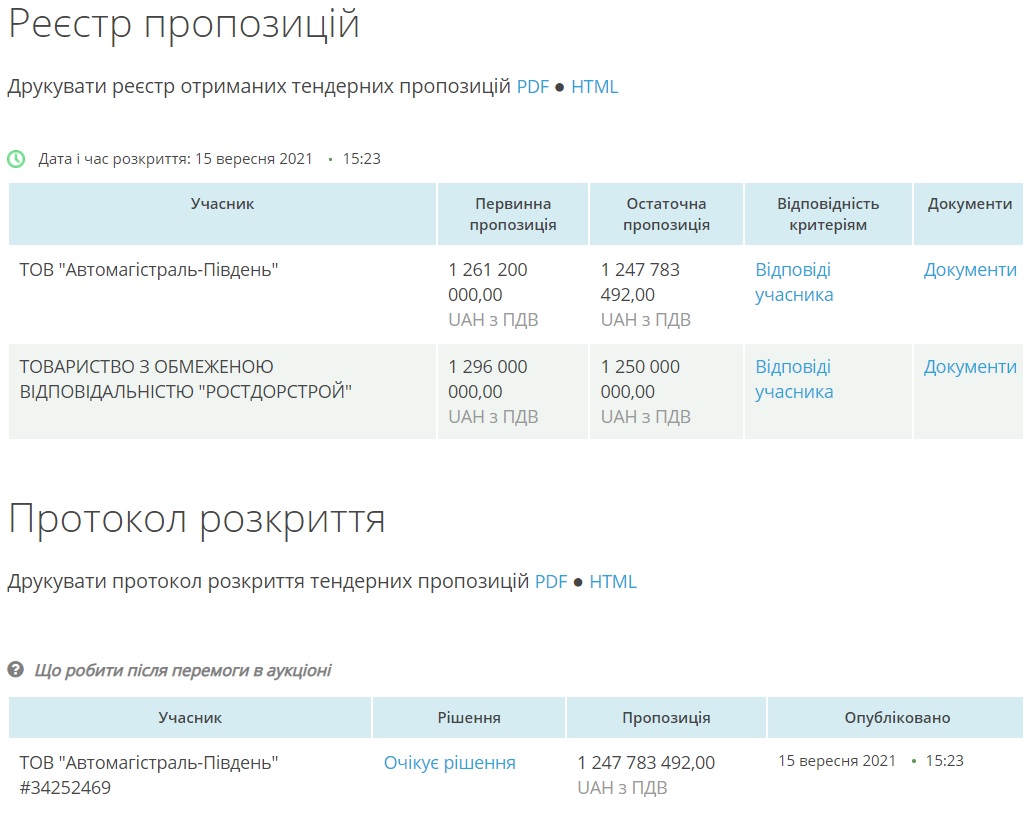
Task: Click the Очікує рішення status link
Action: point(449,763)
